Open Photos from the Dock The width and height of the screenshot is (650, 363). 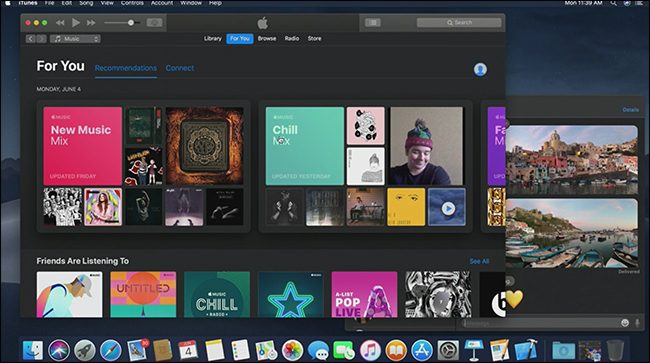point(292,350)
